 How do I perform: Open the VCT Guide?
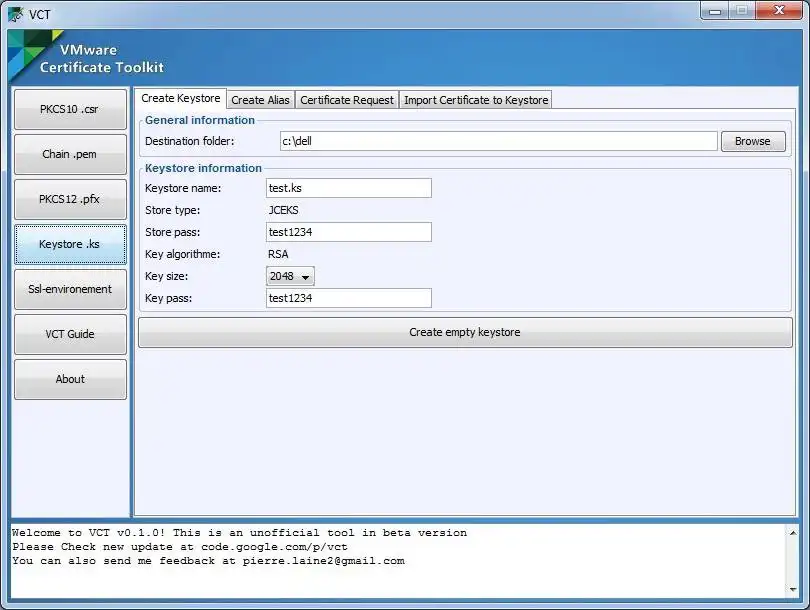(x=70, y=334)
